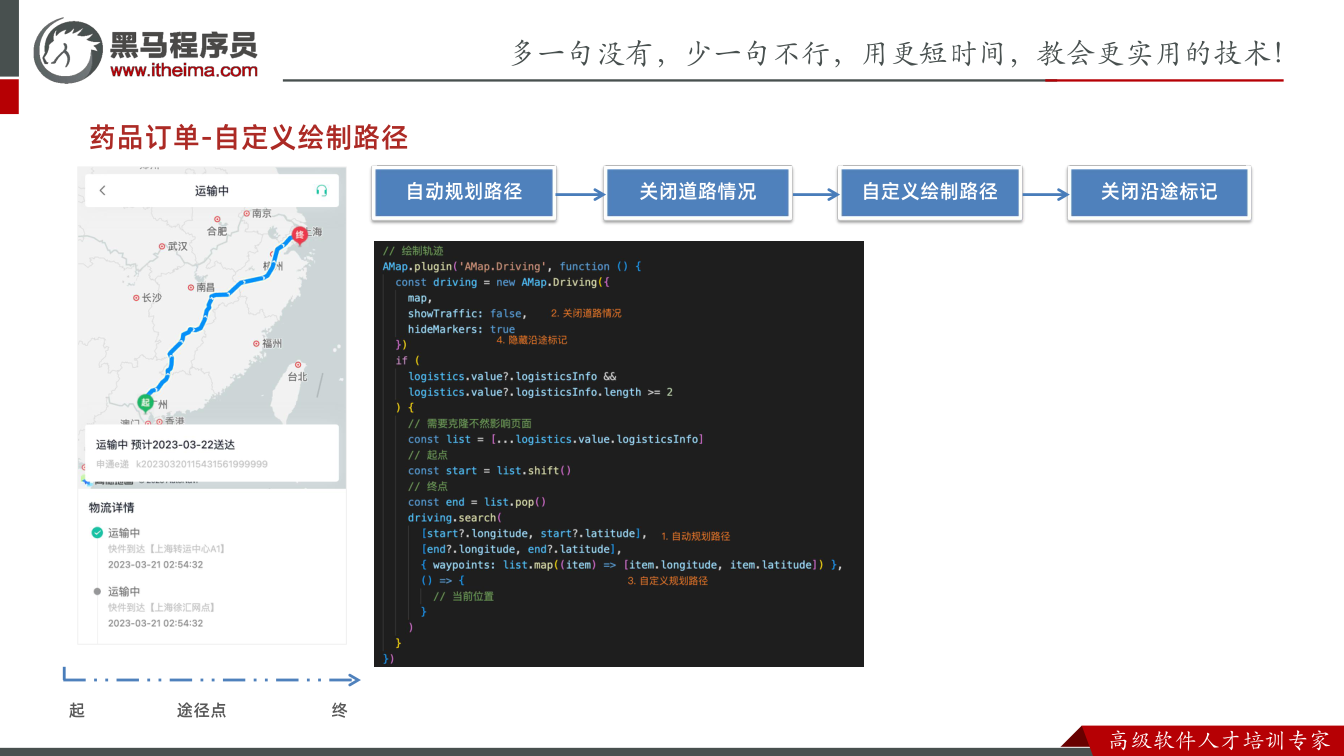The height and width of the screenshot is (756, 1344).
Task: Click the back chevron in the phone header
Action: click(102, 191)
